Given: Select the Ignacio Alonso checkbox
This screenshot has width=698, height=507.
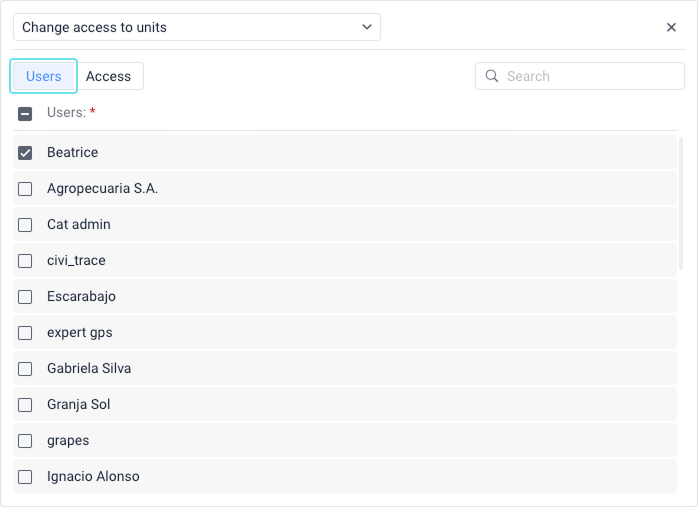Looking at the screenshot, I should pyautogui.click(x=25, y=477).
